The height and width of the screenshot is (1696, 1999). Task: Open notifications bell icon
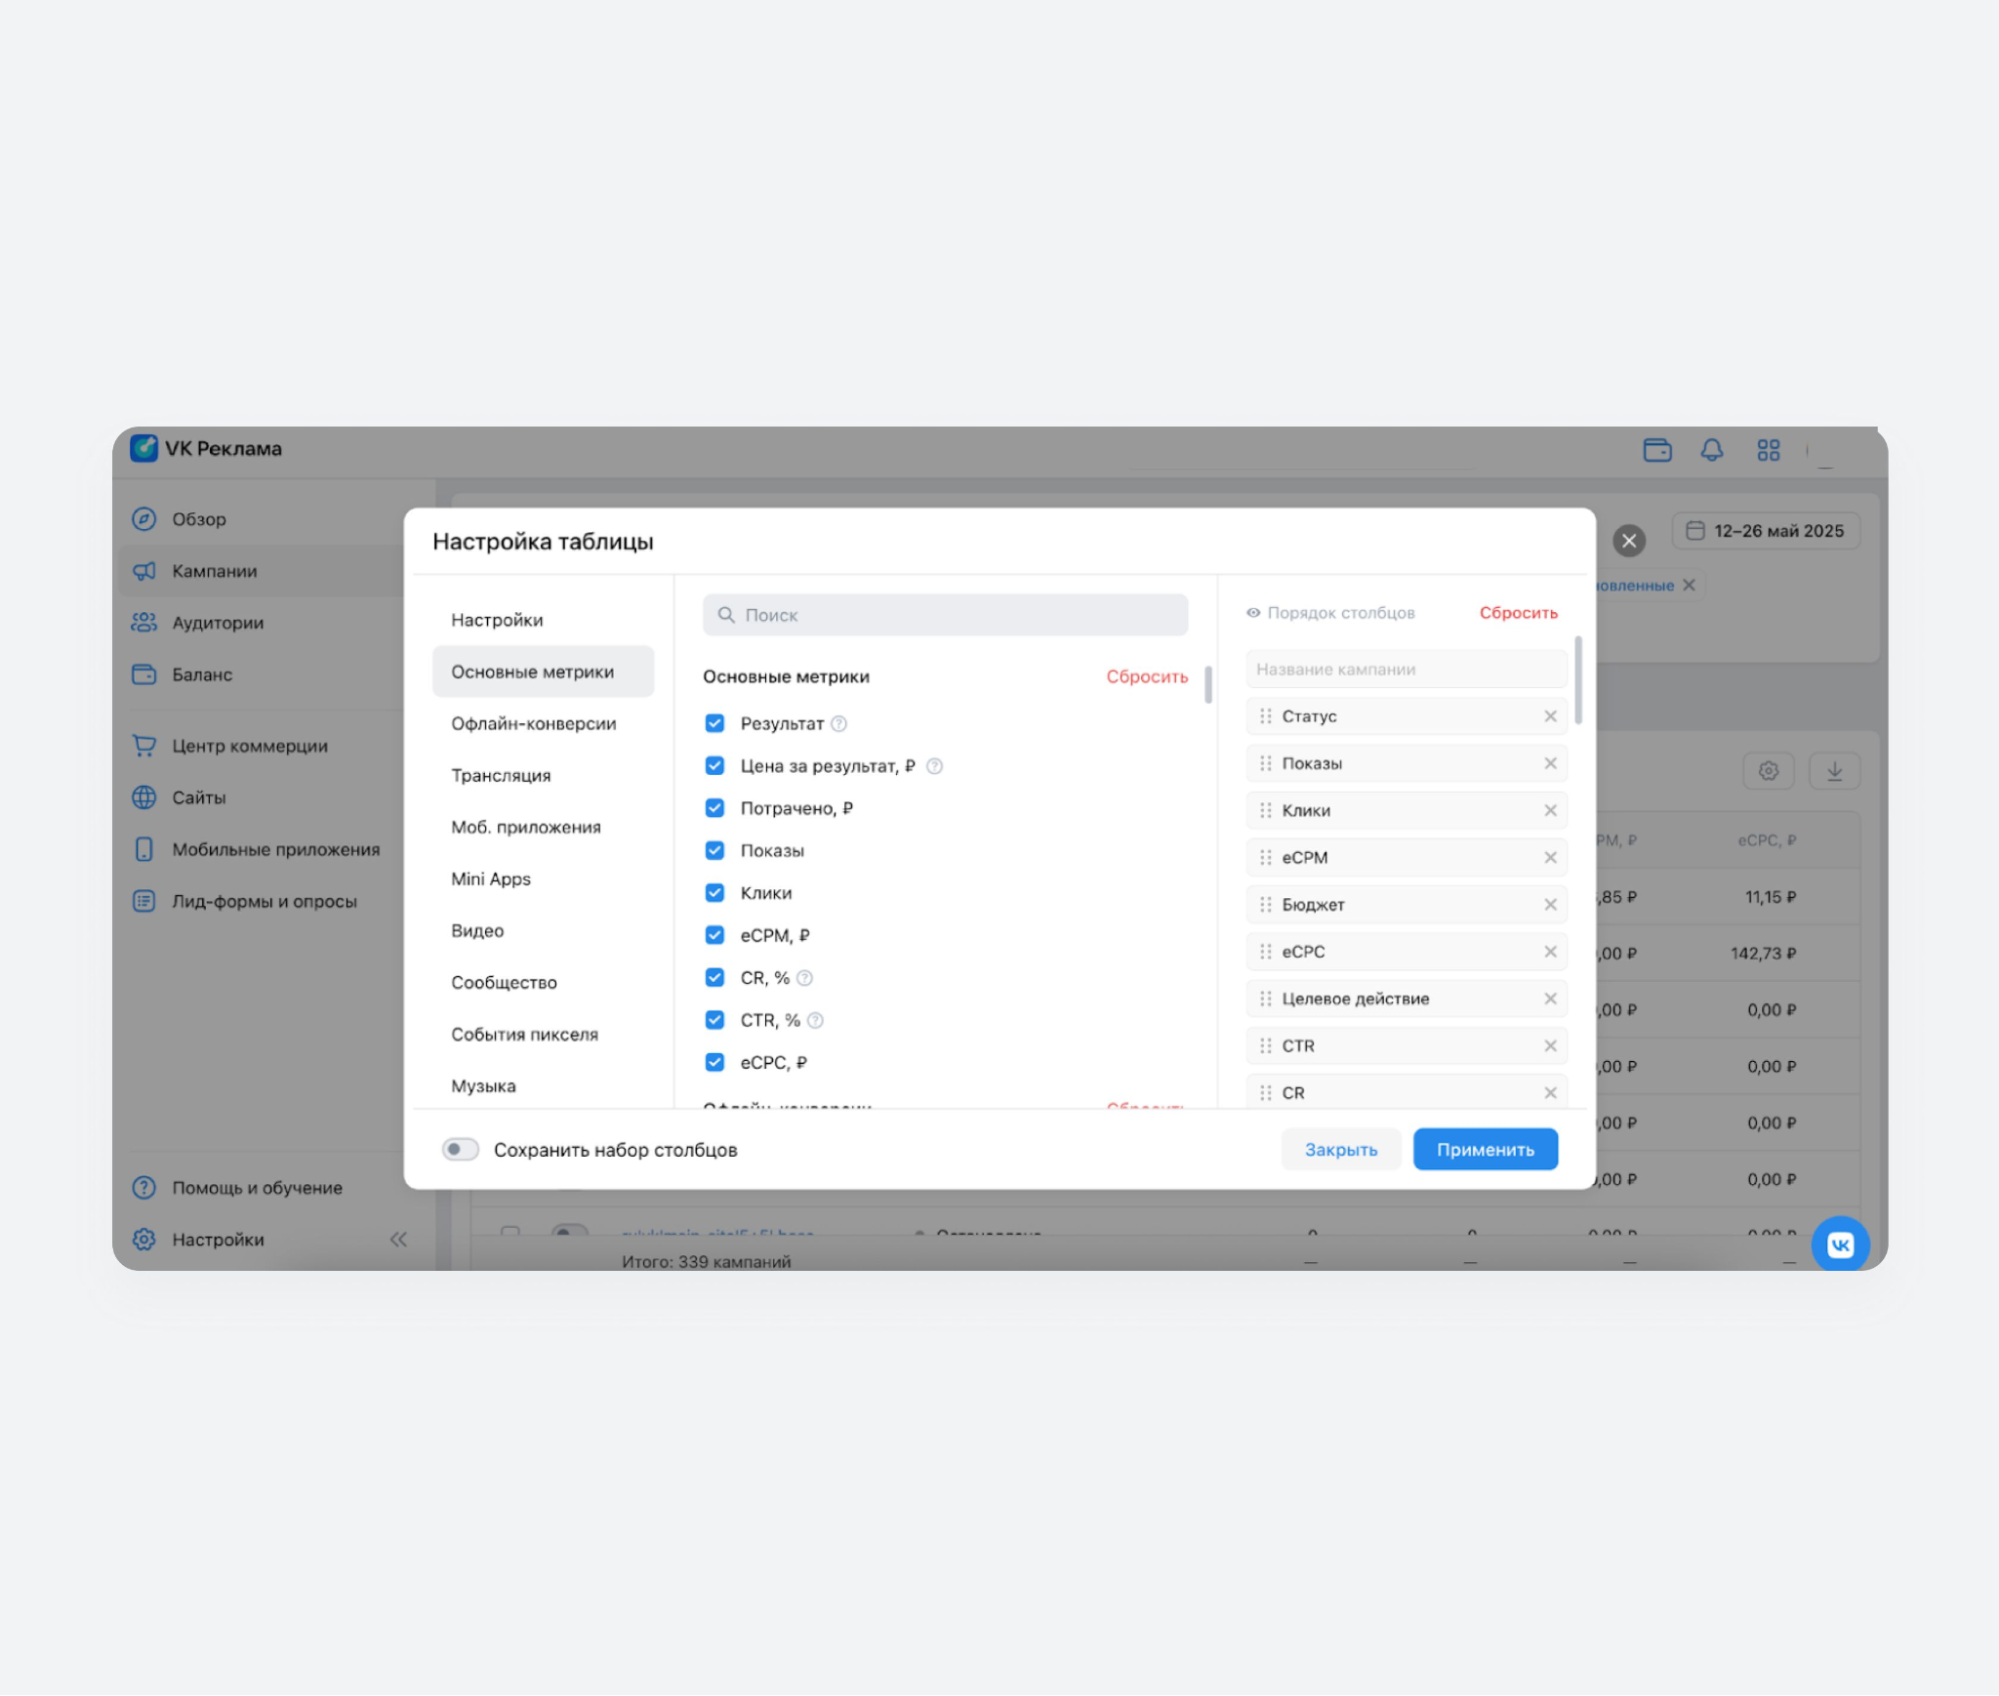click(1712, 450)
